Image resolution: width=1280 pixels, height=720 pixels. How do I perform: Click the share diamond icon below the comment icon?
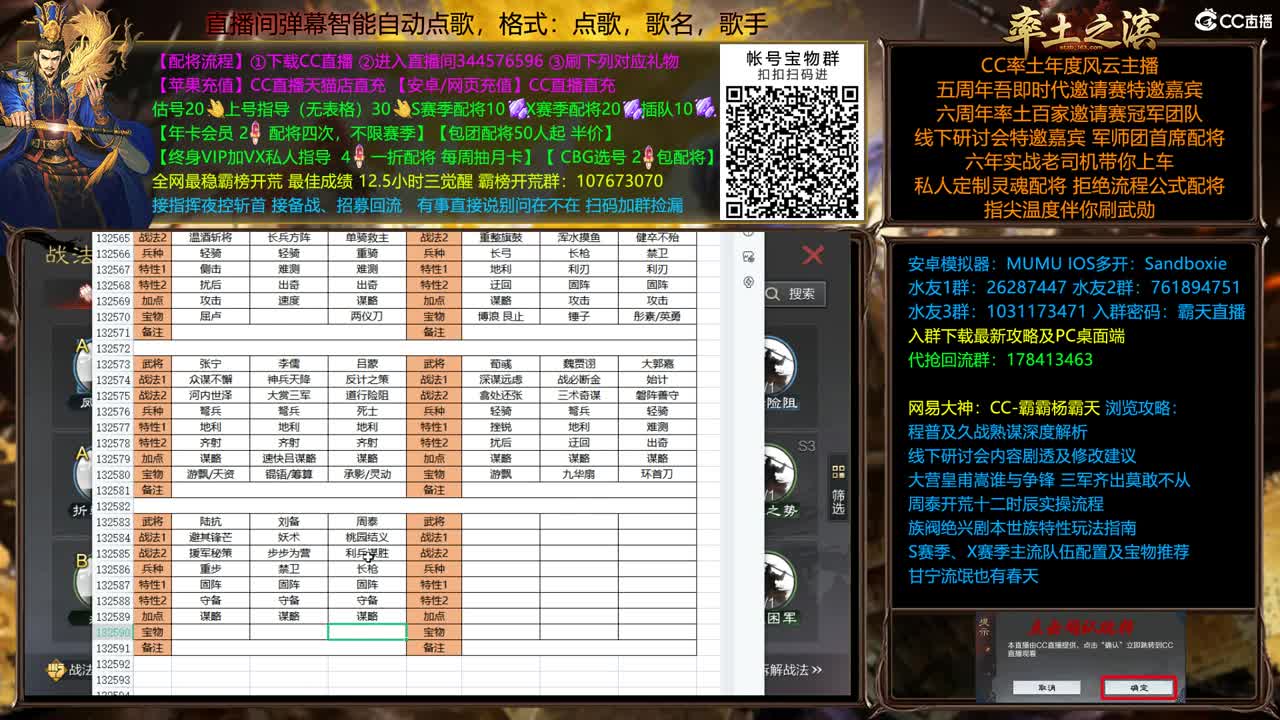tap(747, 283)
